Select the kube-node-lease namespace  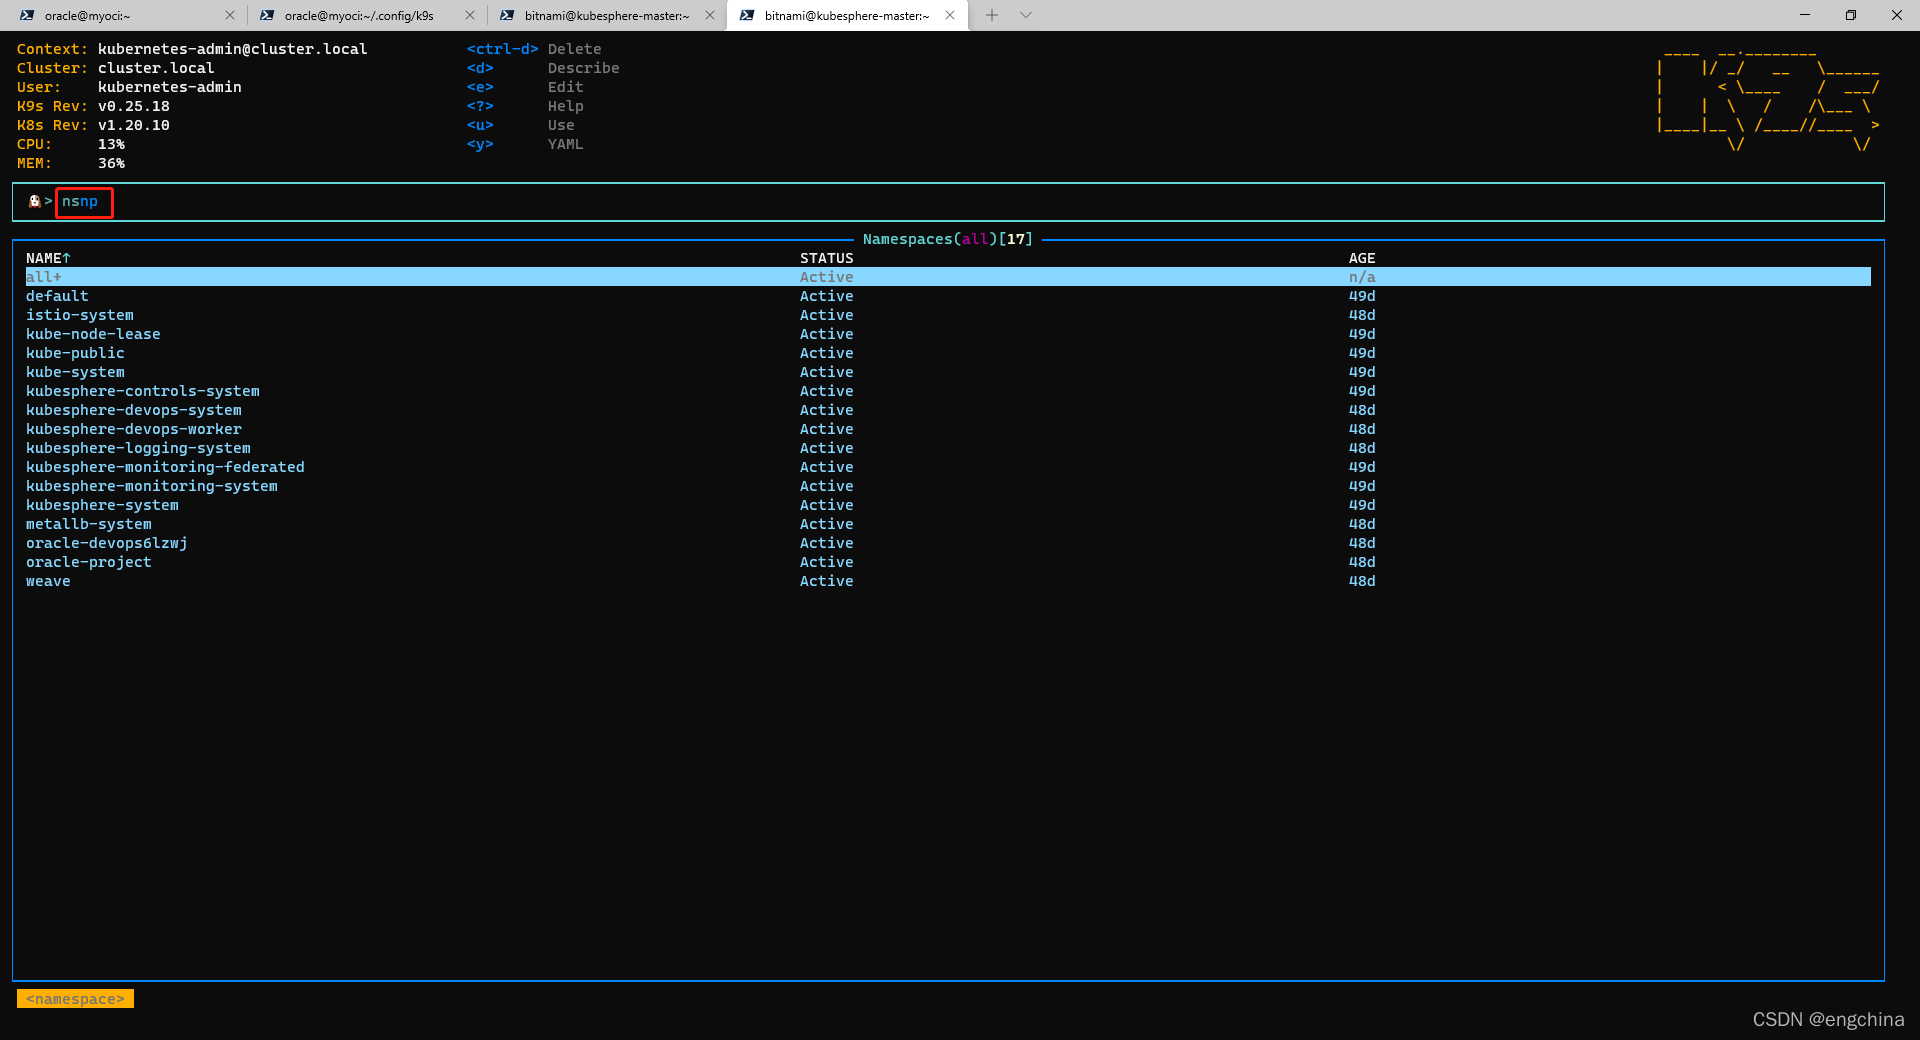pos(948,334)
